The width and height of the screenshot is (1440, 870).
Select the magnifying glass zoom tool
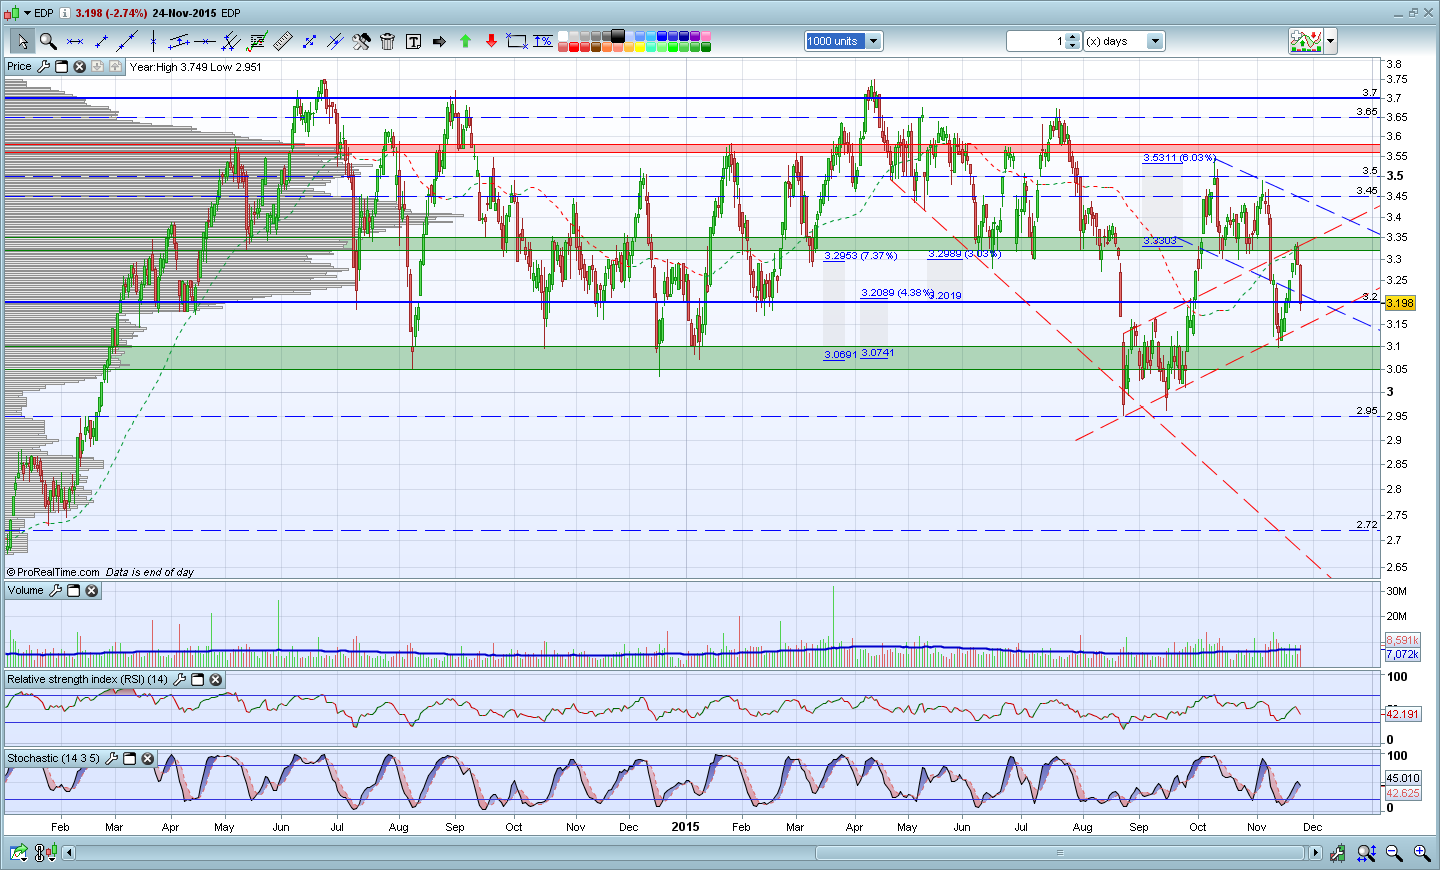(x=47, y=41)
